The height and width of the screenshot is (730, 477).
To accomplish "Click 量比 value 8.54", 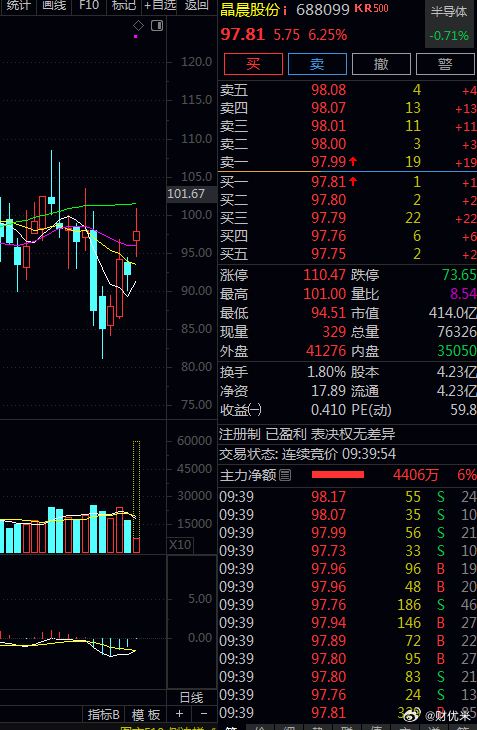I will tap(463, 294).
